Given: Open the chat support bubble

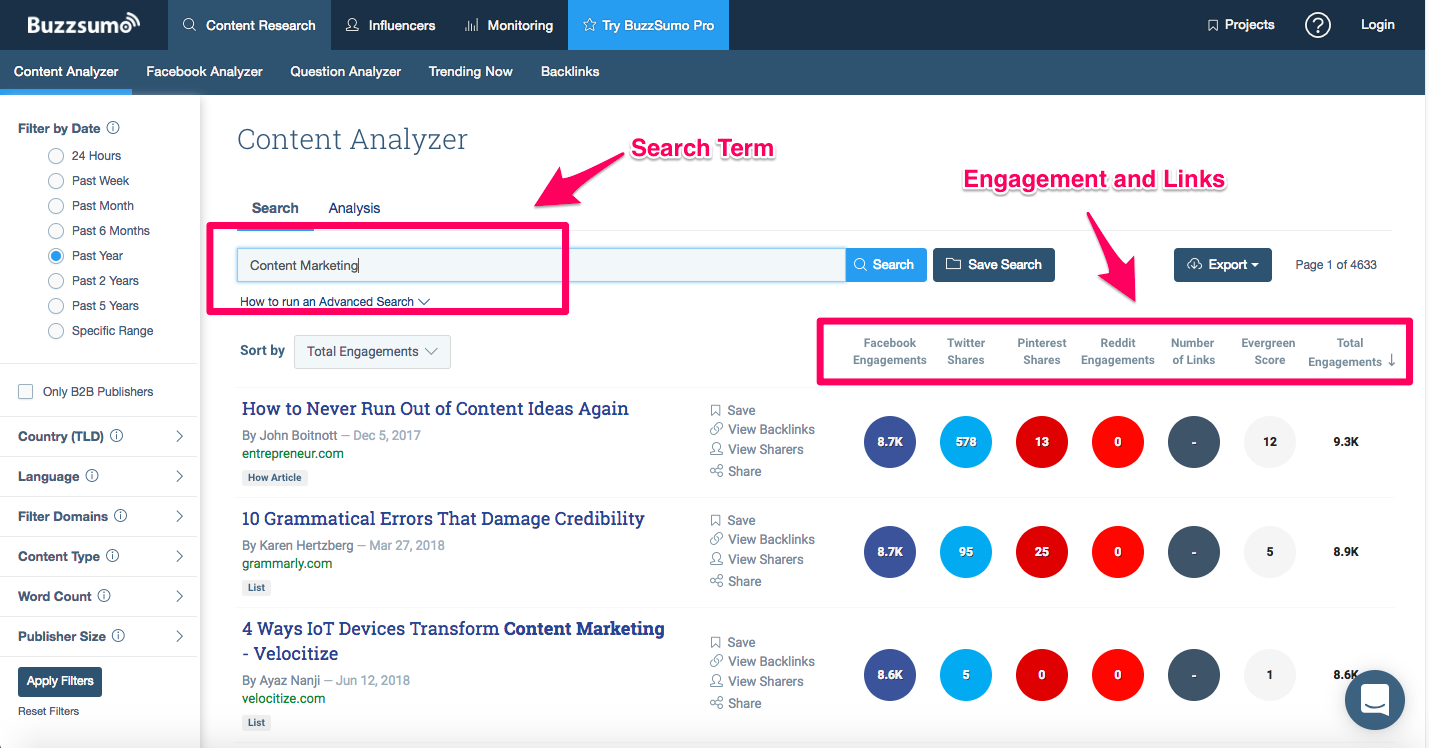Looking at the screenshot, I should click(1375, 699).
